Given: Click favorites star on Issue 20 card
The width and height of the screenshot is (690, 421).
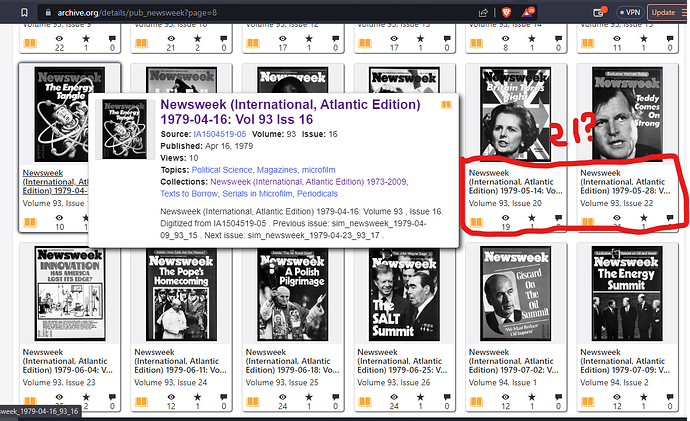Looking at the screenshot, I should click(x=532, y=217).
